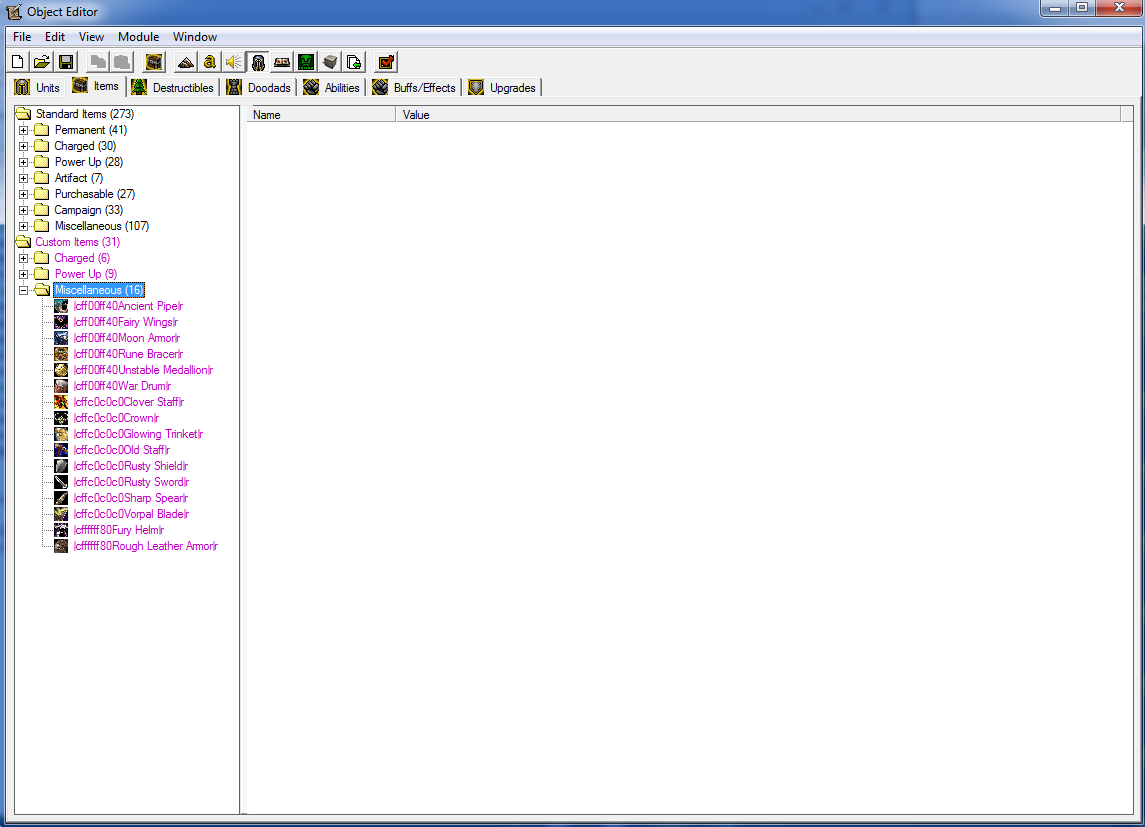Select the Crown item icon

pyautogui.click(x=61, y=418)
